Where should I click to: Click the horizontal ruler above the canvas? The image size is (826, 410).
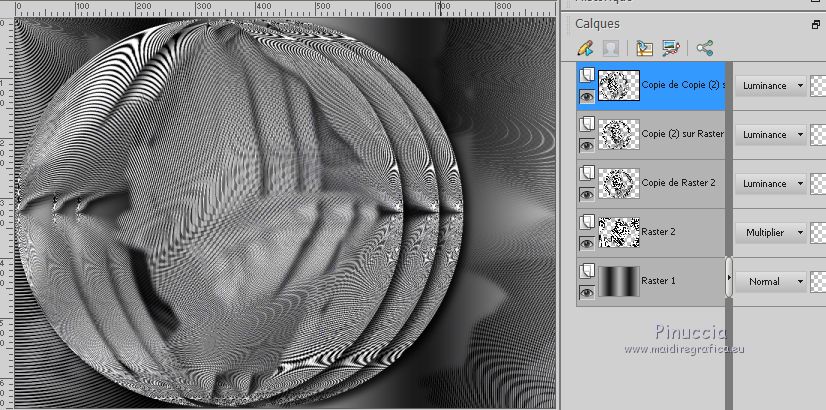pos(284,8)
